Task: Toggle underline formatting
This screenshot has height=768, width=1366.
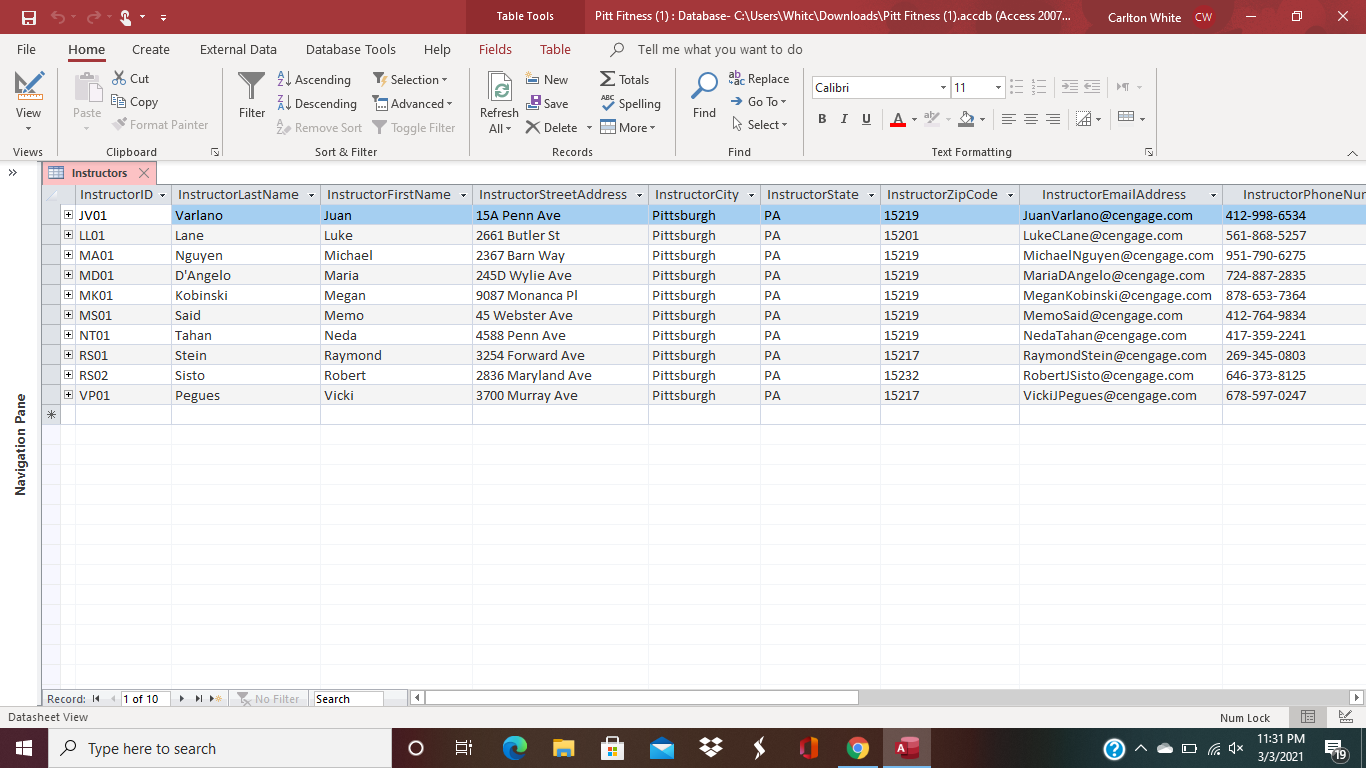Action: (x=865, y=118)
